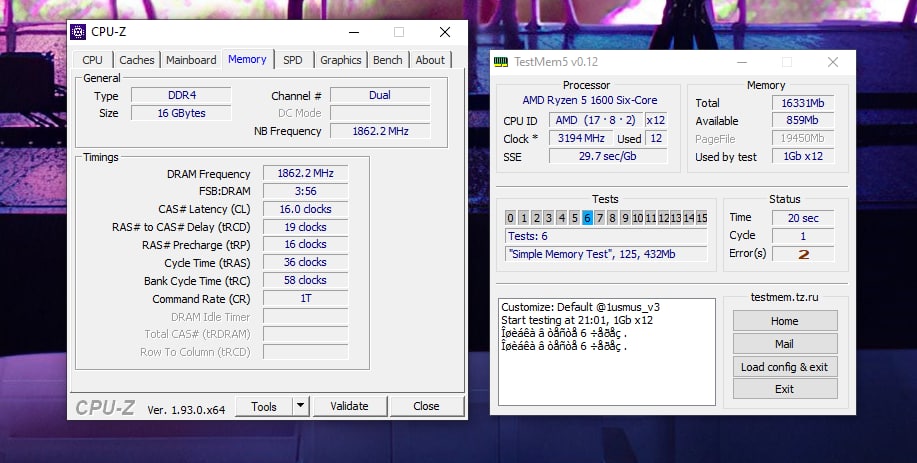Select test indicator 6 highlighted in blue

(x=587, y=218)
